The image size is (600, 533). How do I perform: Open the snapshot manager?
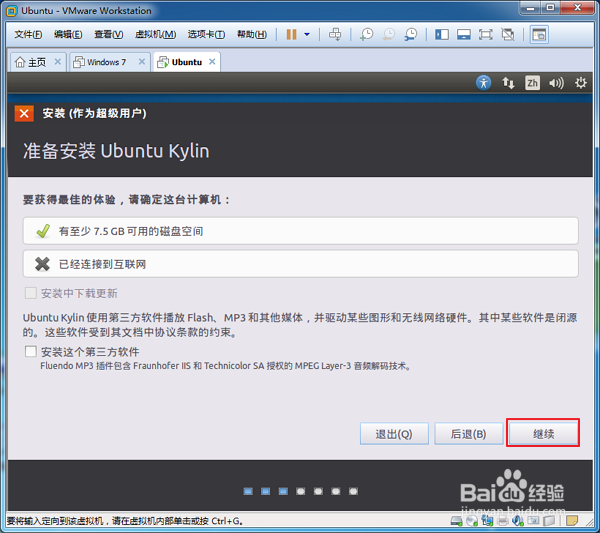pyautogui.click(x=411, y=34)
